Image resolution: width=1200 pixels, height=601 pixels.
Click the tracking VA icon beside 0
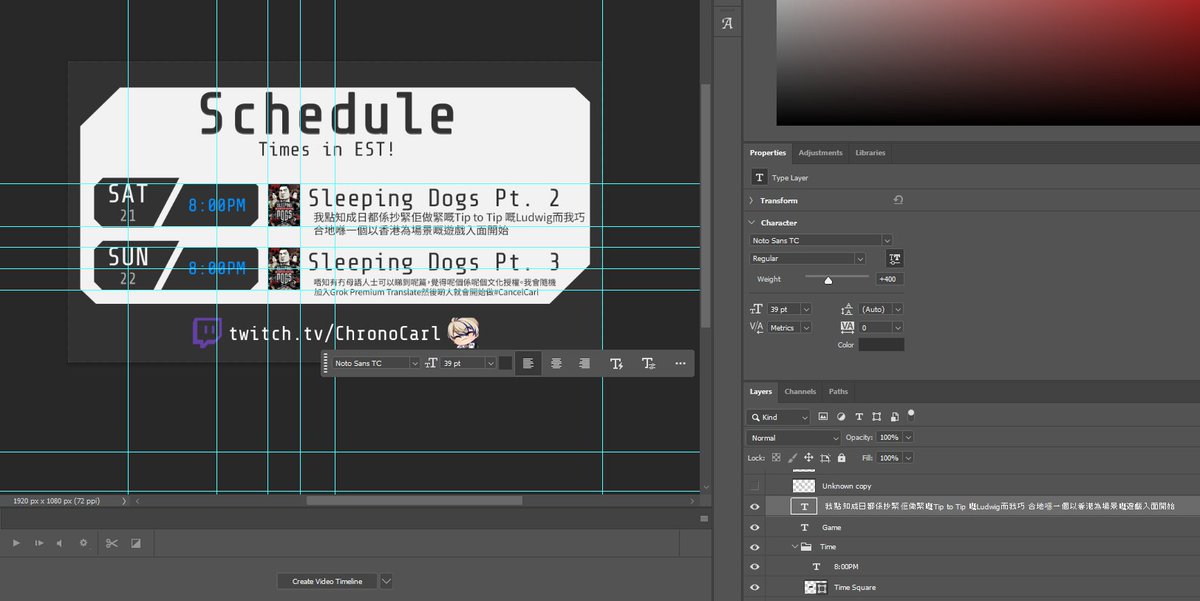click(x=848, y=327)
